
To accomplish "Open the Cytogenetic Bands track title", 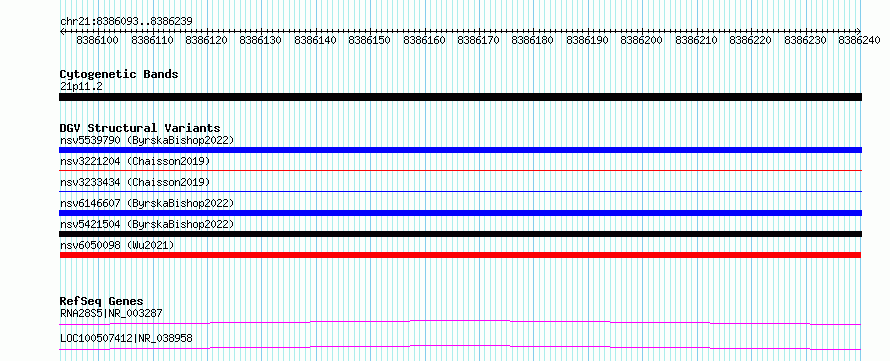I will click(x=119, y=74).
